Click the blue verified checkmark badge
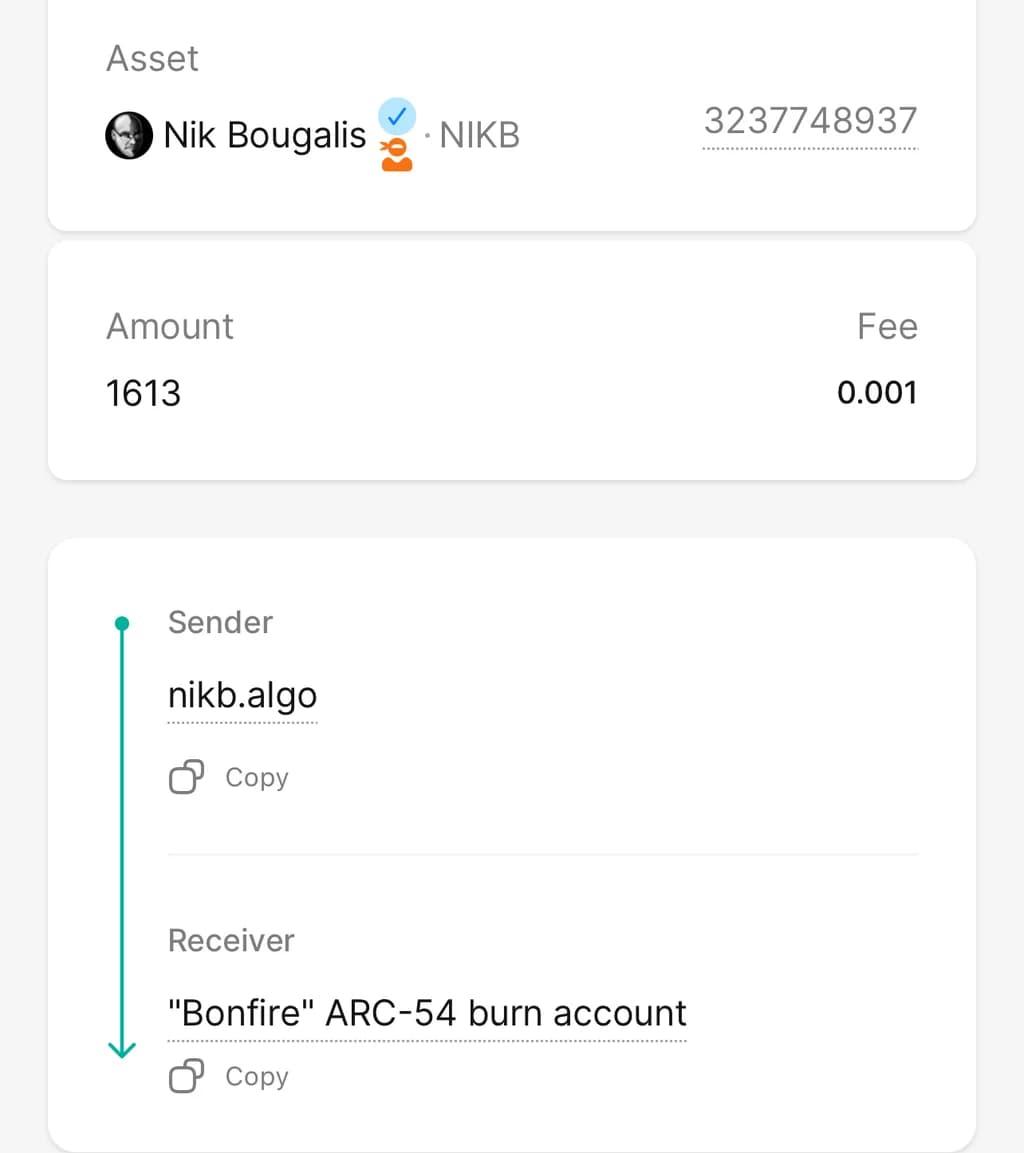Image resolution: width=1024 pixels, height=1153 pixels. point(398,117)
